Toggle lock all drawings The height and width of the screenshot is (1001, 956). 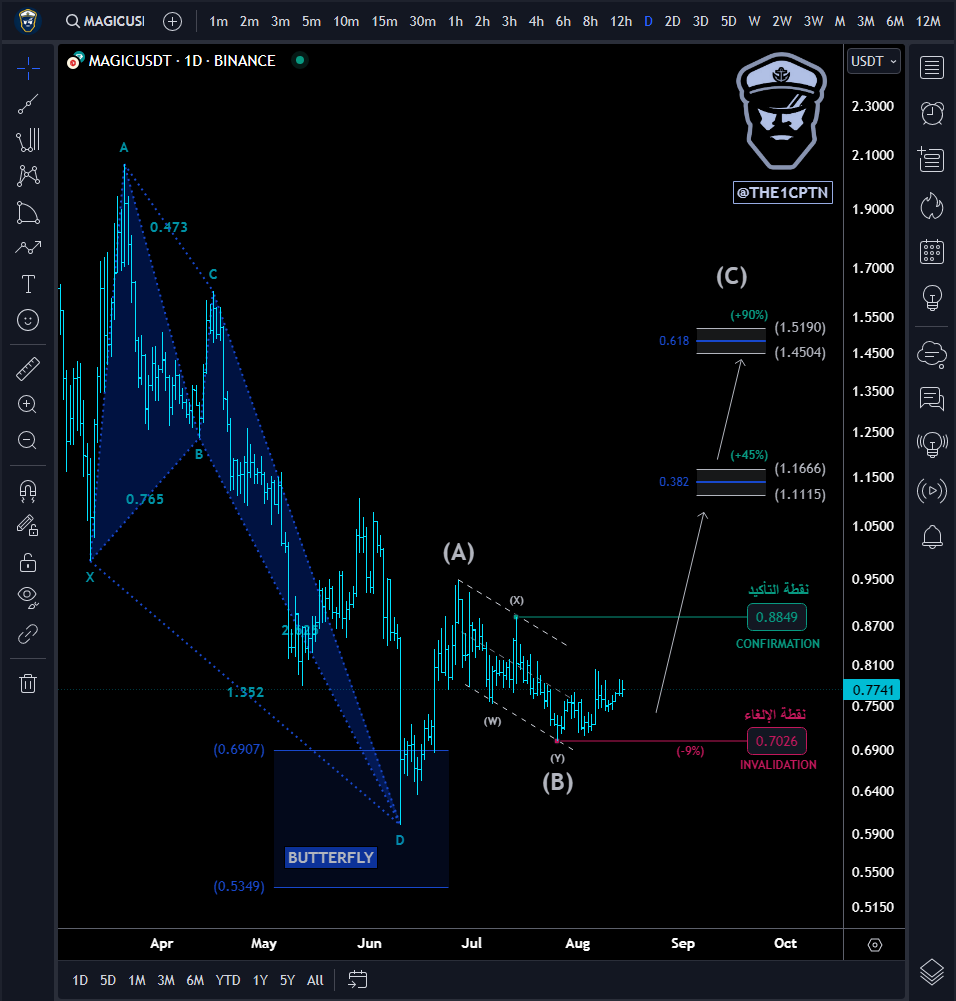(x=27, y=562)
